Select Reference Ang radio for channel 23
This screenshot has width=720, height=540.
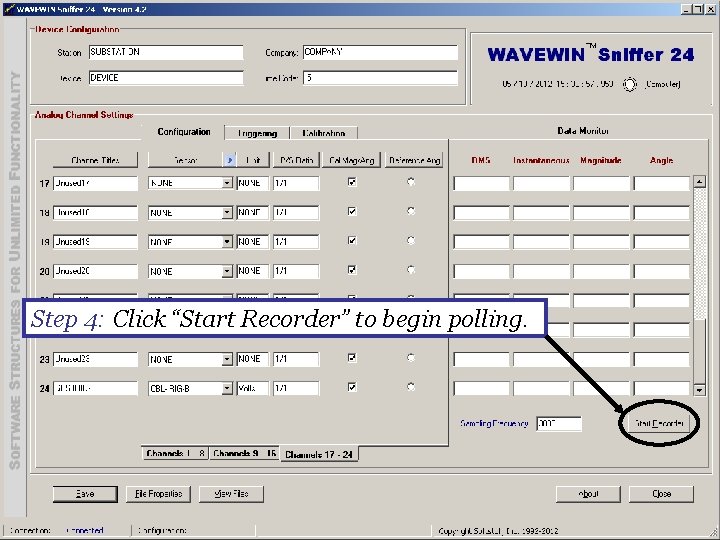[411, 358]
